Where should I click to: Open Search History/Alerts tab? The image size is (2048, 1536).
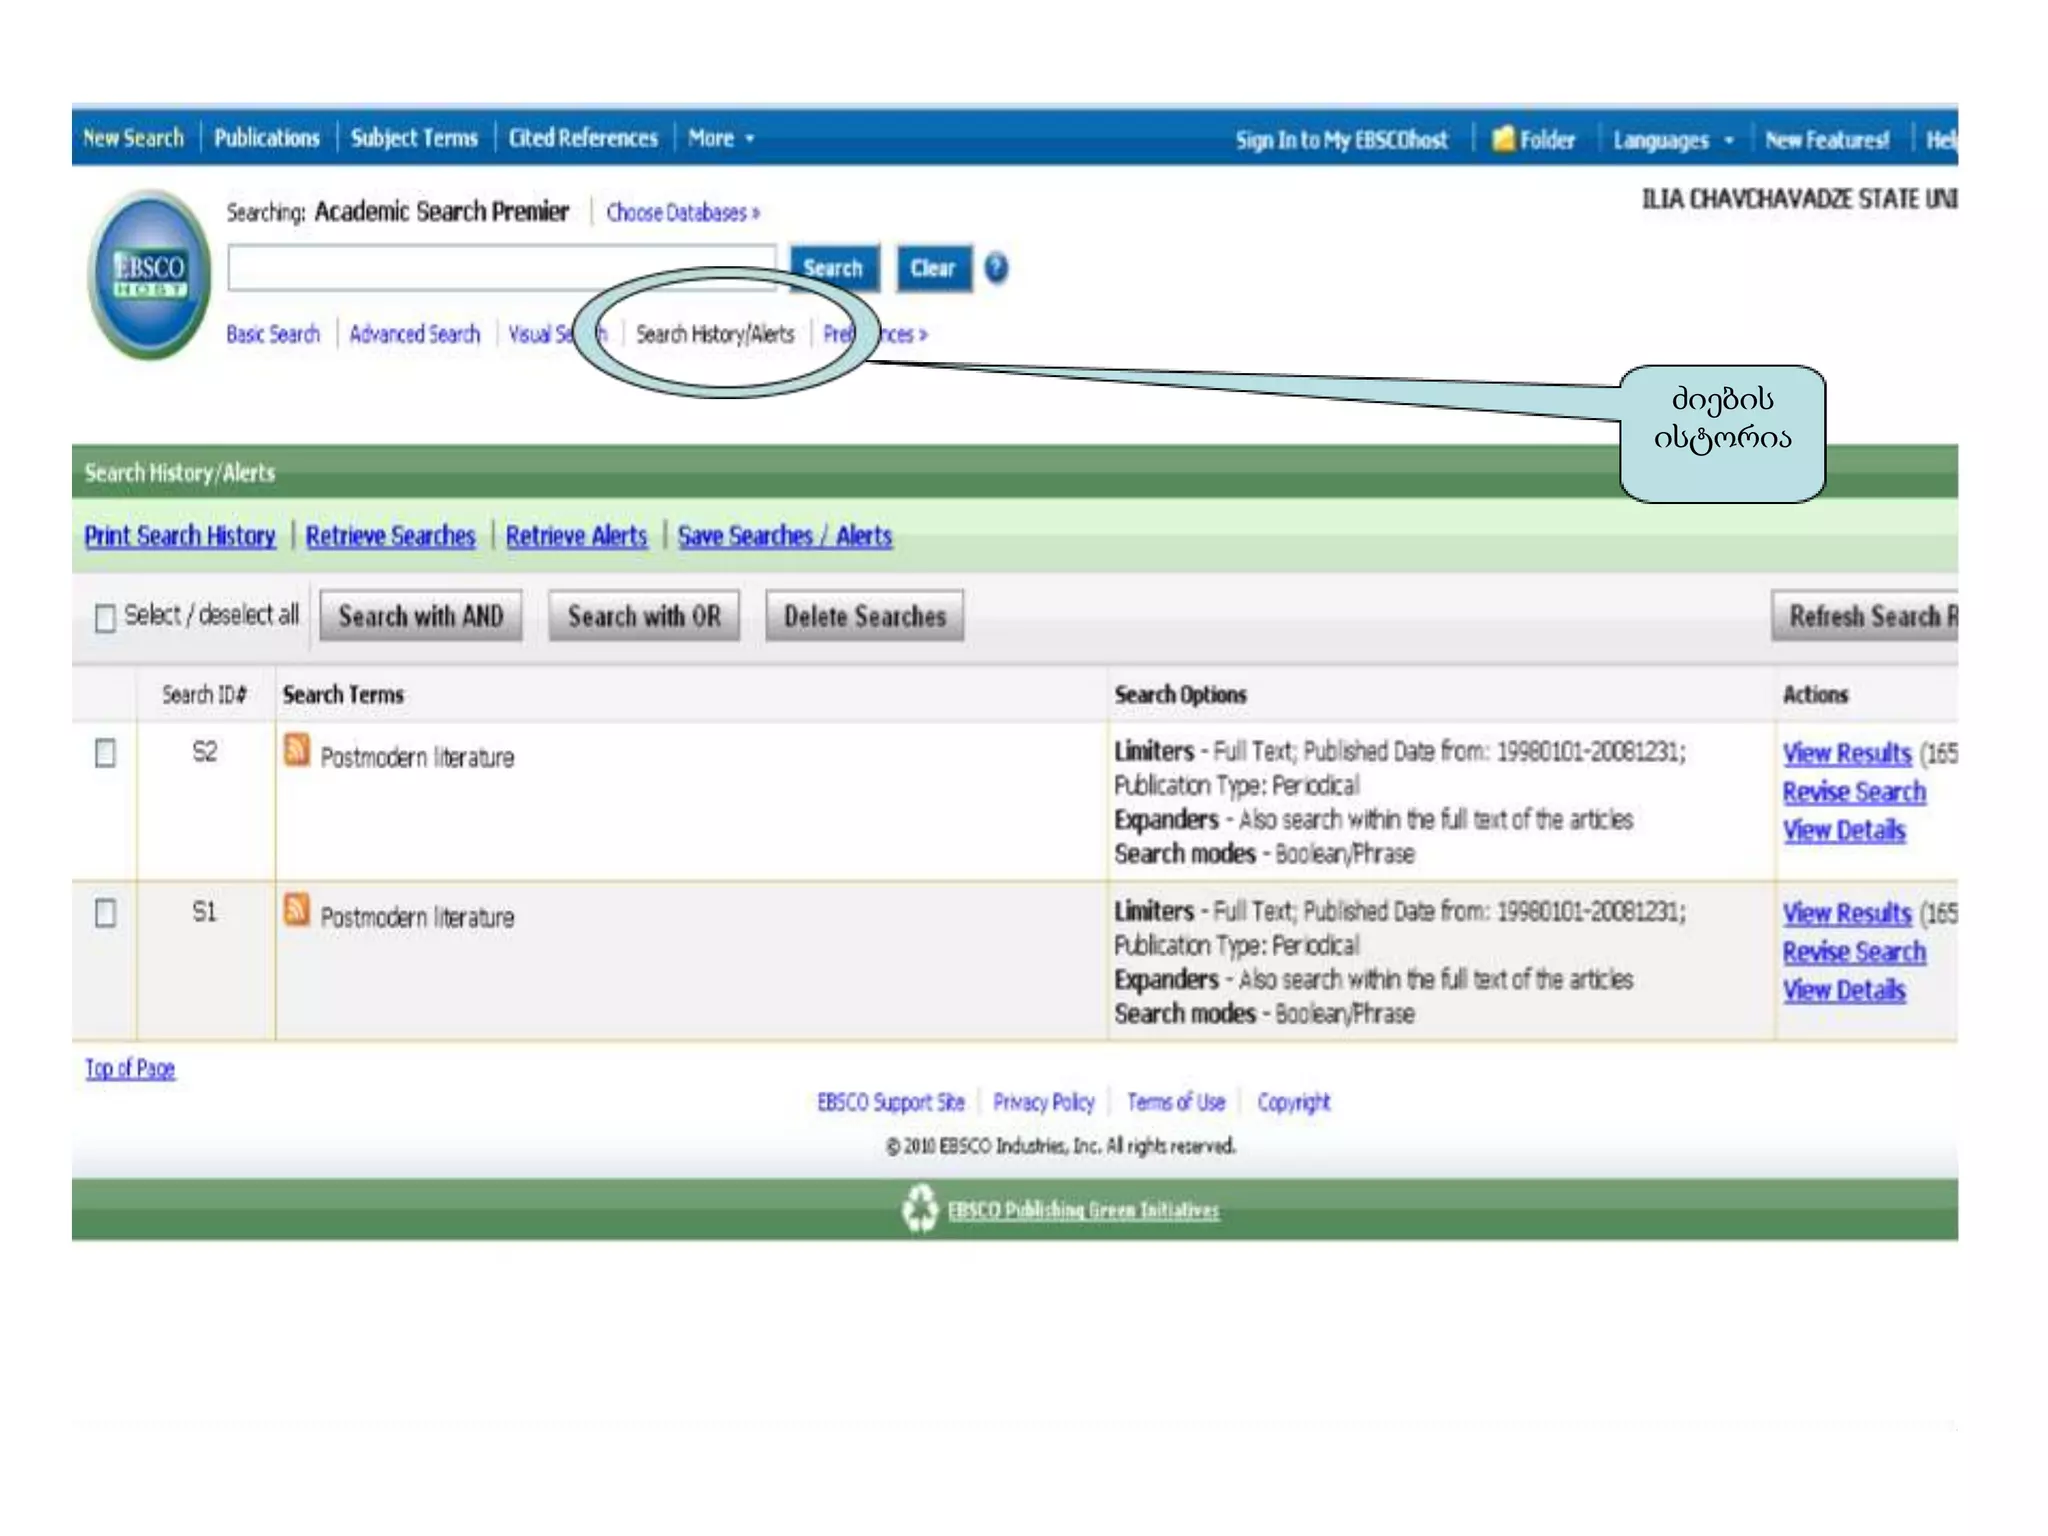[x=714, y=334]
